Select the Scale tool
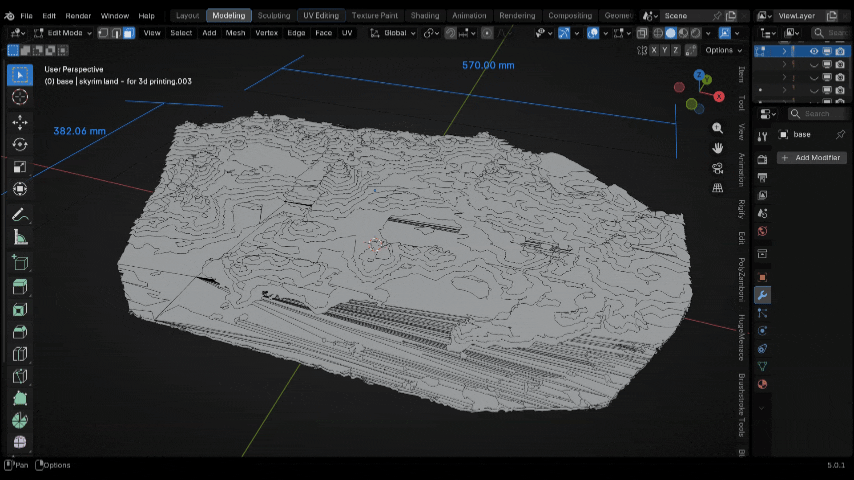Screen dimensions: 854x480 pyautogui.click(x=20, y=167)
